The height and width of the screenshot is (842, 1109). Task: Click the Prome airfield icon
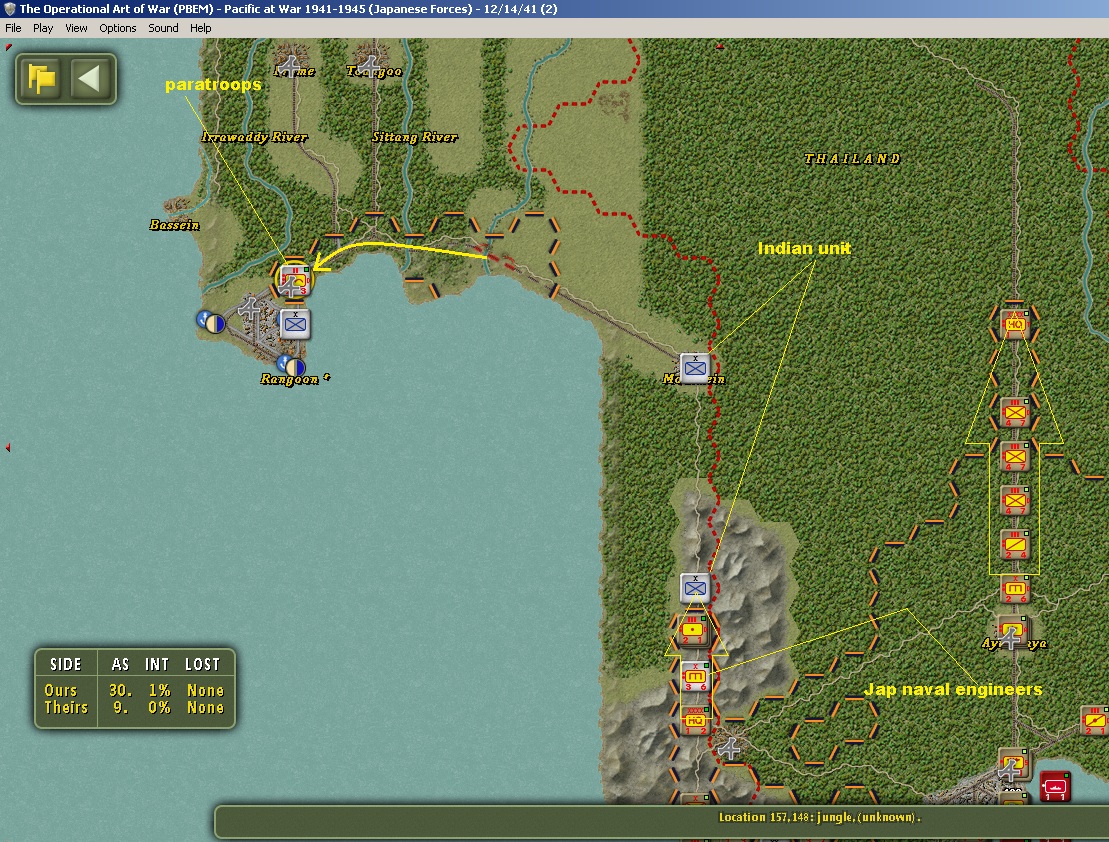[290, 65]
